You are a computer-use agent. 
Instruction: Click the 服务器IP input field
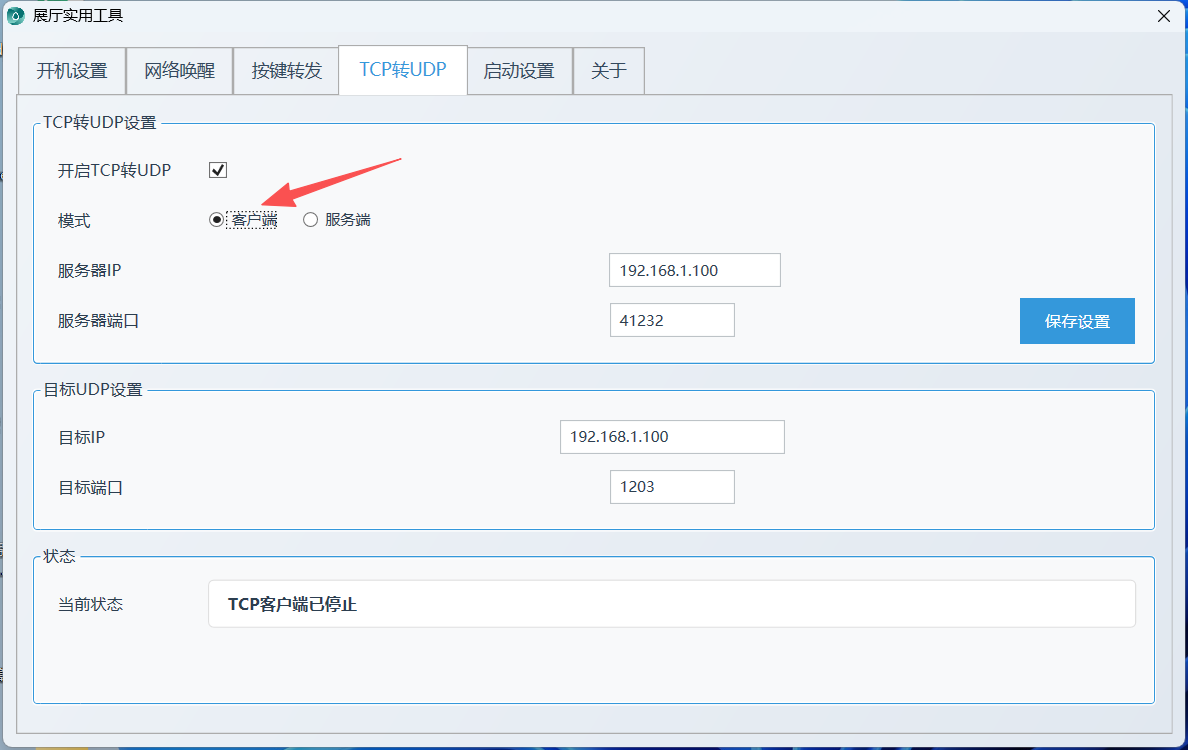[694, 270]
